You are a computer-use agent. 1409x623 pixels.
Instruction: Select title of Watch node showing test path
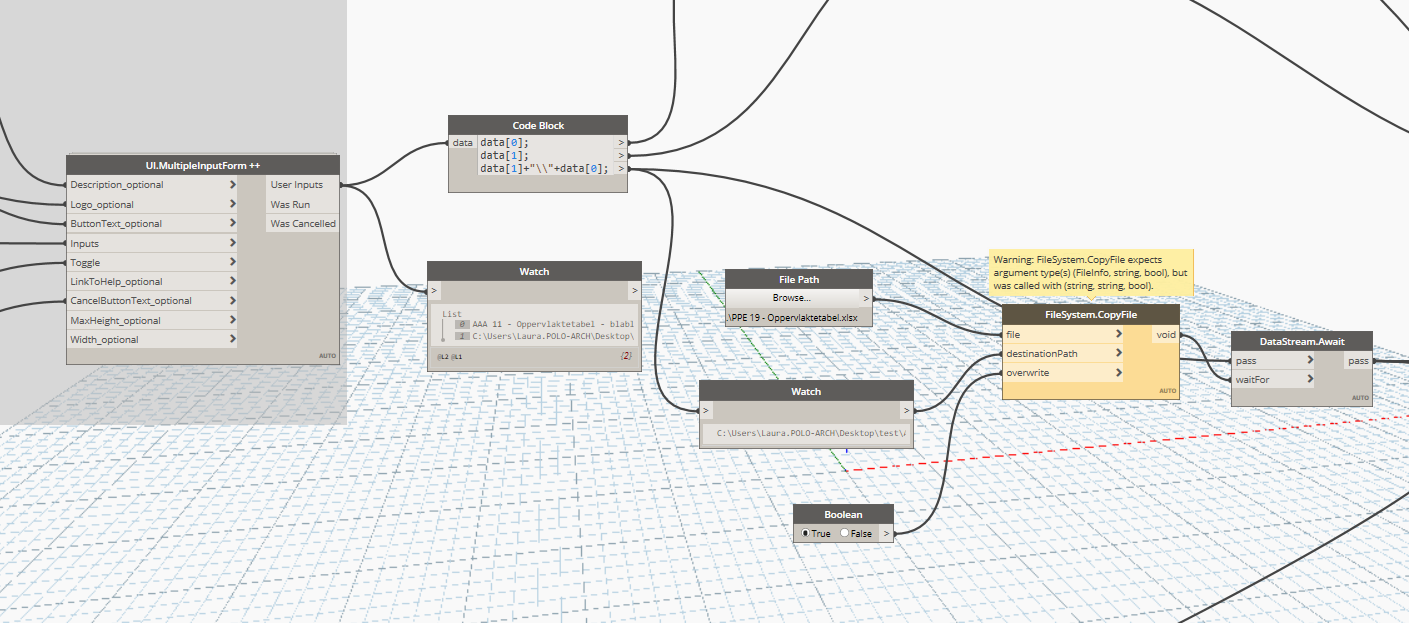pyautogui.click(x=806, y=391)
